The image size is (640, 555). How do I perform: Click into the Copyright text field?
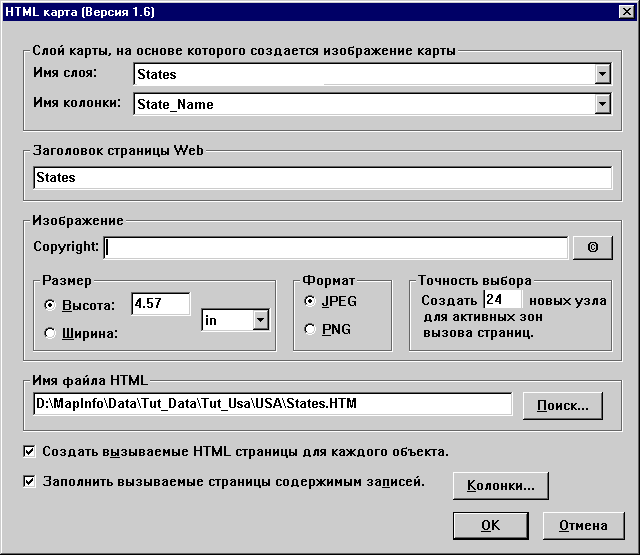click(x=336, y=247)
